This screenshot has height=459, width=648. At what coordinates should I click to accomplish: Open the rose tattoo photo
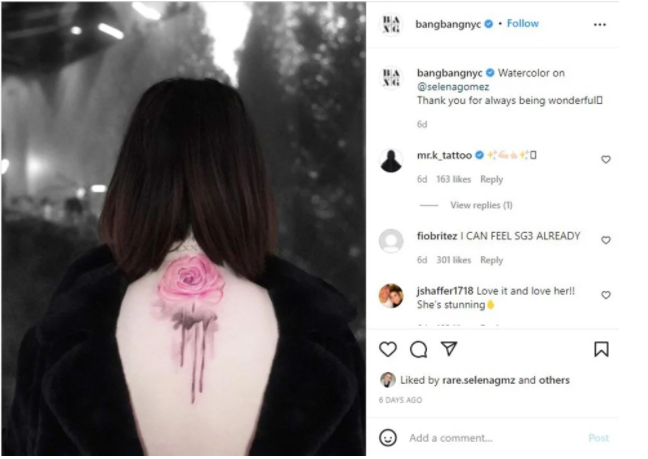click(x=183, y=229)
